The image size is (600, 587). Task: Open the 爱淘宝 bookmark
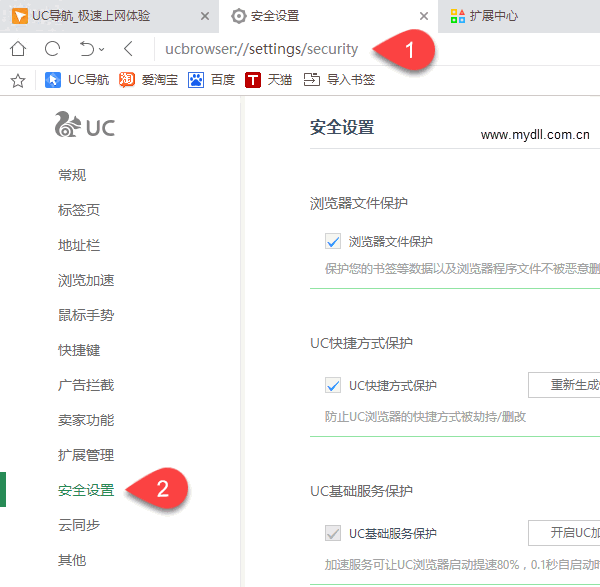(x=148, y=80)
